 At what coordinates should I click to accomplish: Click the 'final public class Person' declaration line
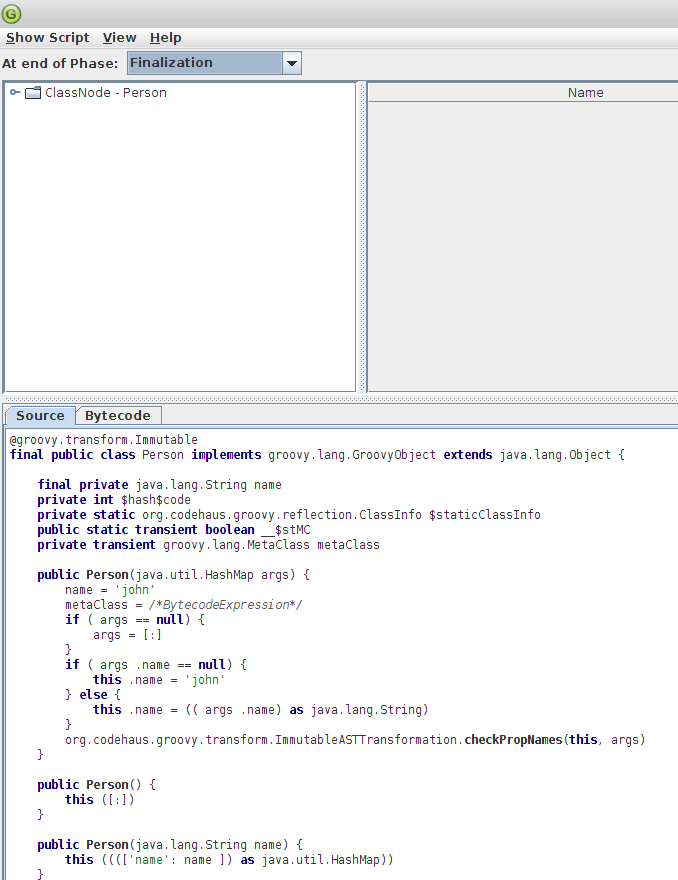click(317, 455)
